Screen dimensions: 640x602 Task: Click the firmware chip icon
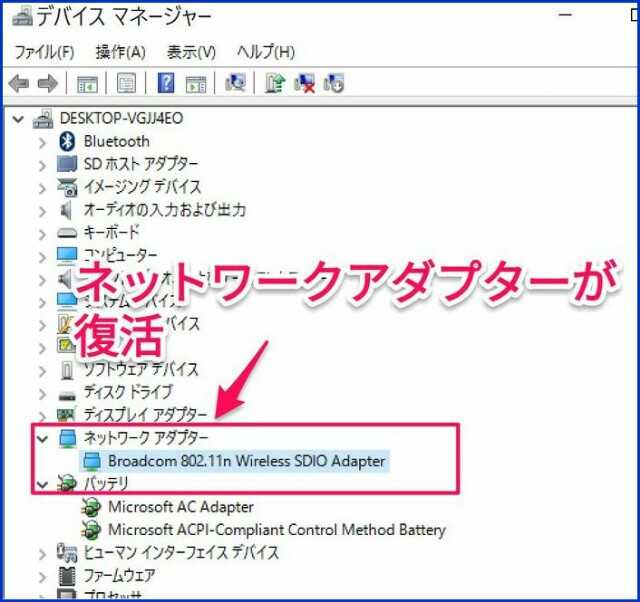point(67,575)
